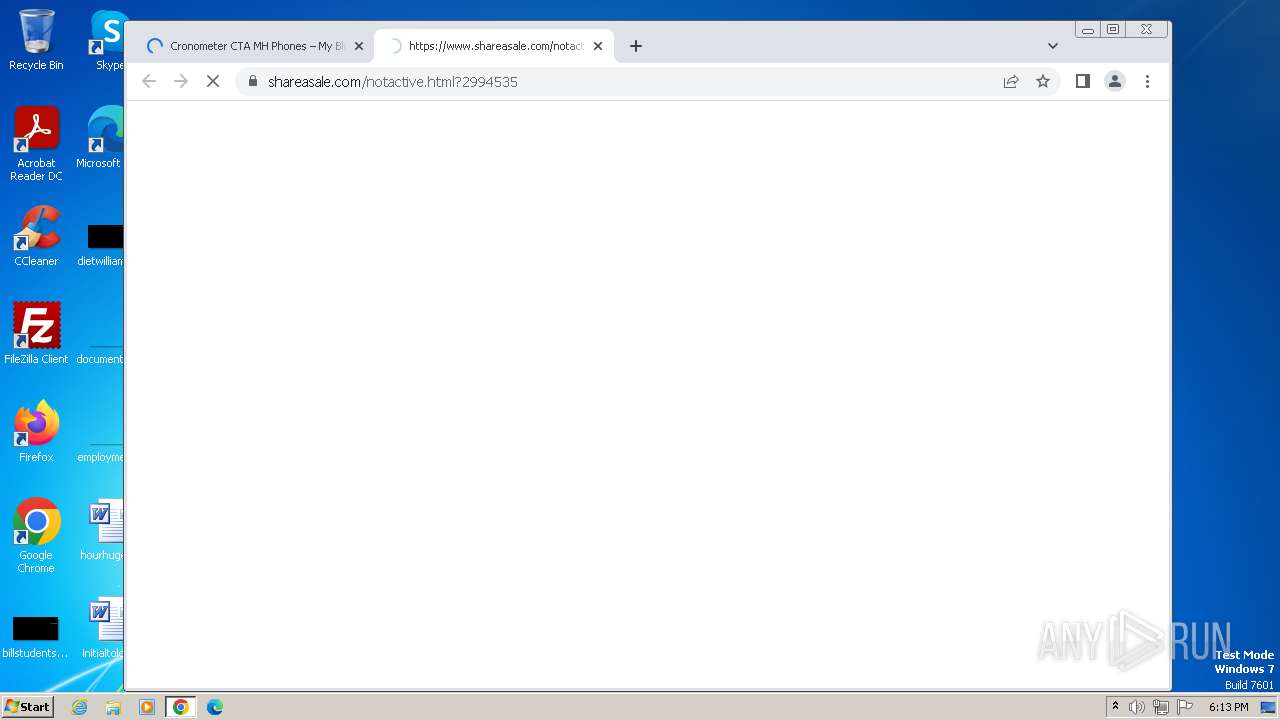Open Microsoft Edge from the taskbar

click(x=215, y=707)
